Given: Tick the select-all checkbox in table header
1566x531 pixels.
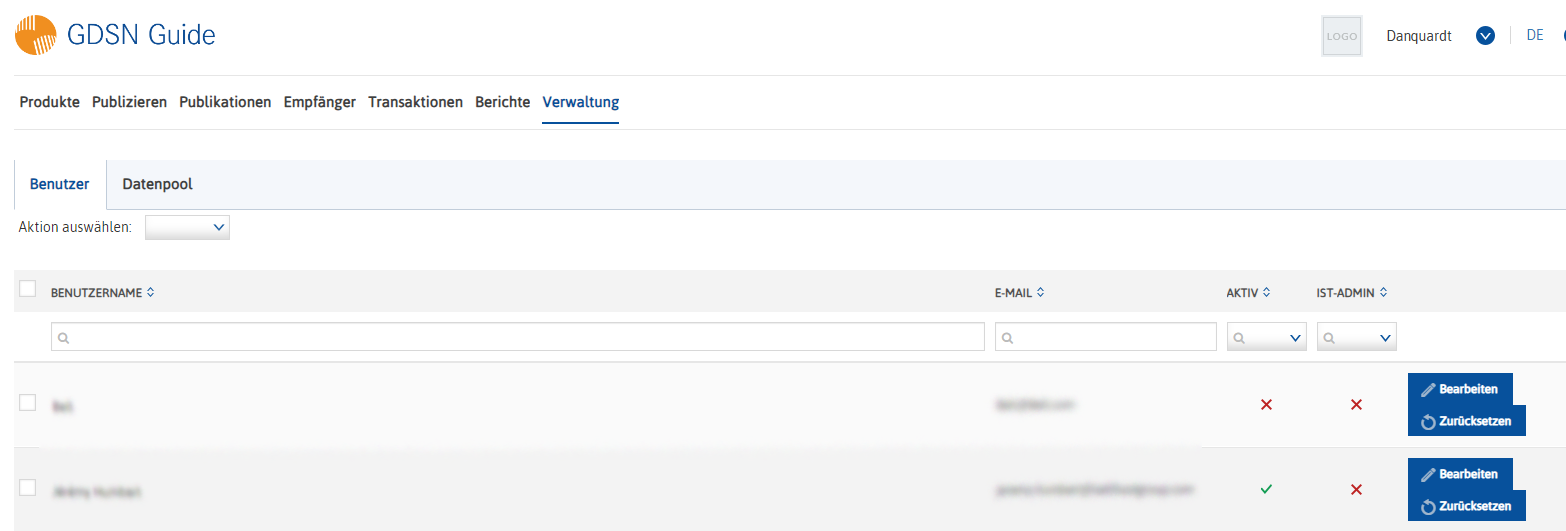Looking at the screenshot, I should [28, 289].
